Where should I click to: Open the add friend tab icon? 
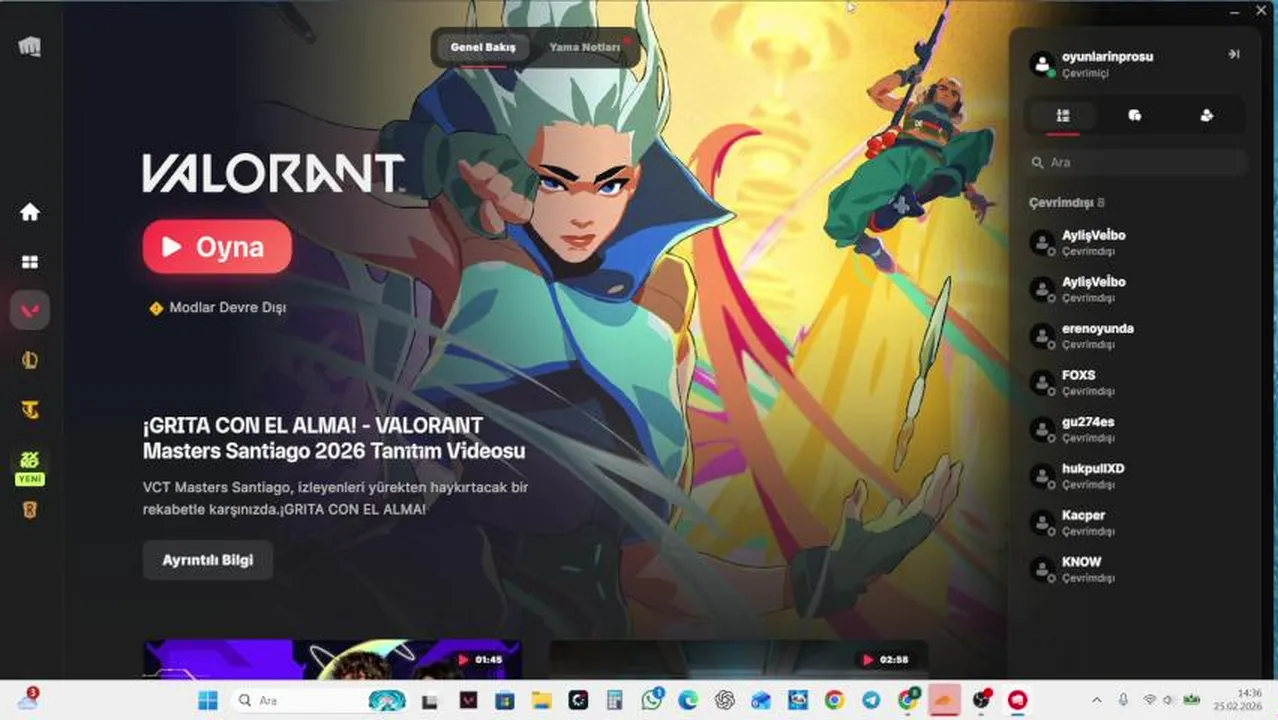[1207, 116]
